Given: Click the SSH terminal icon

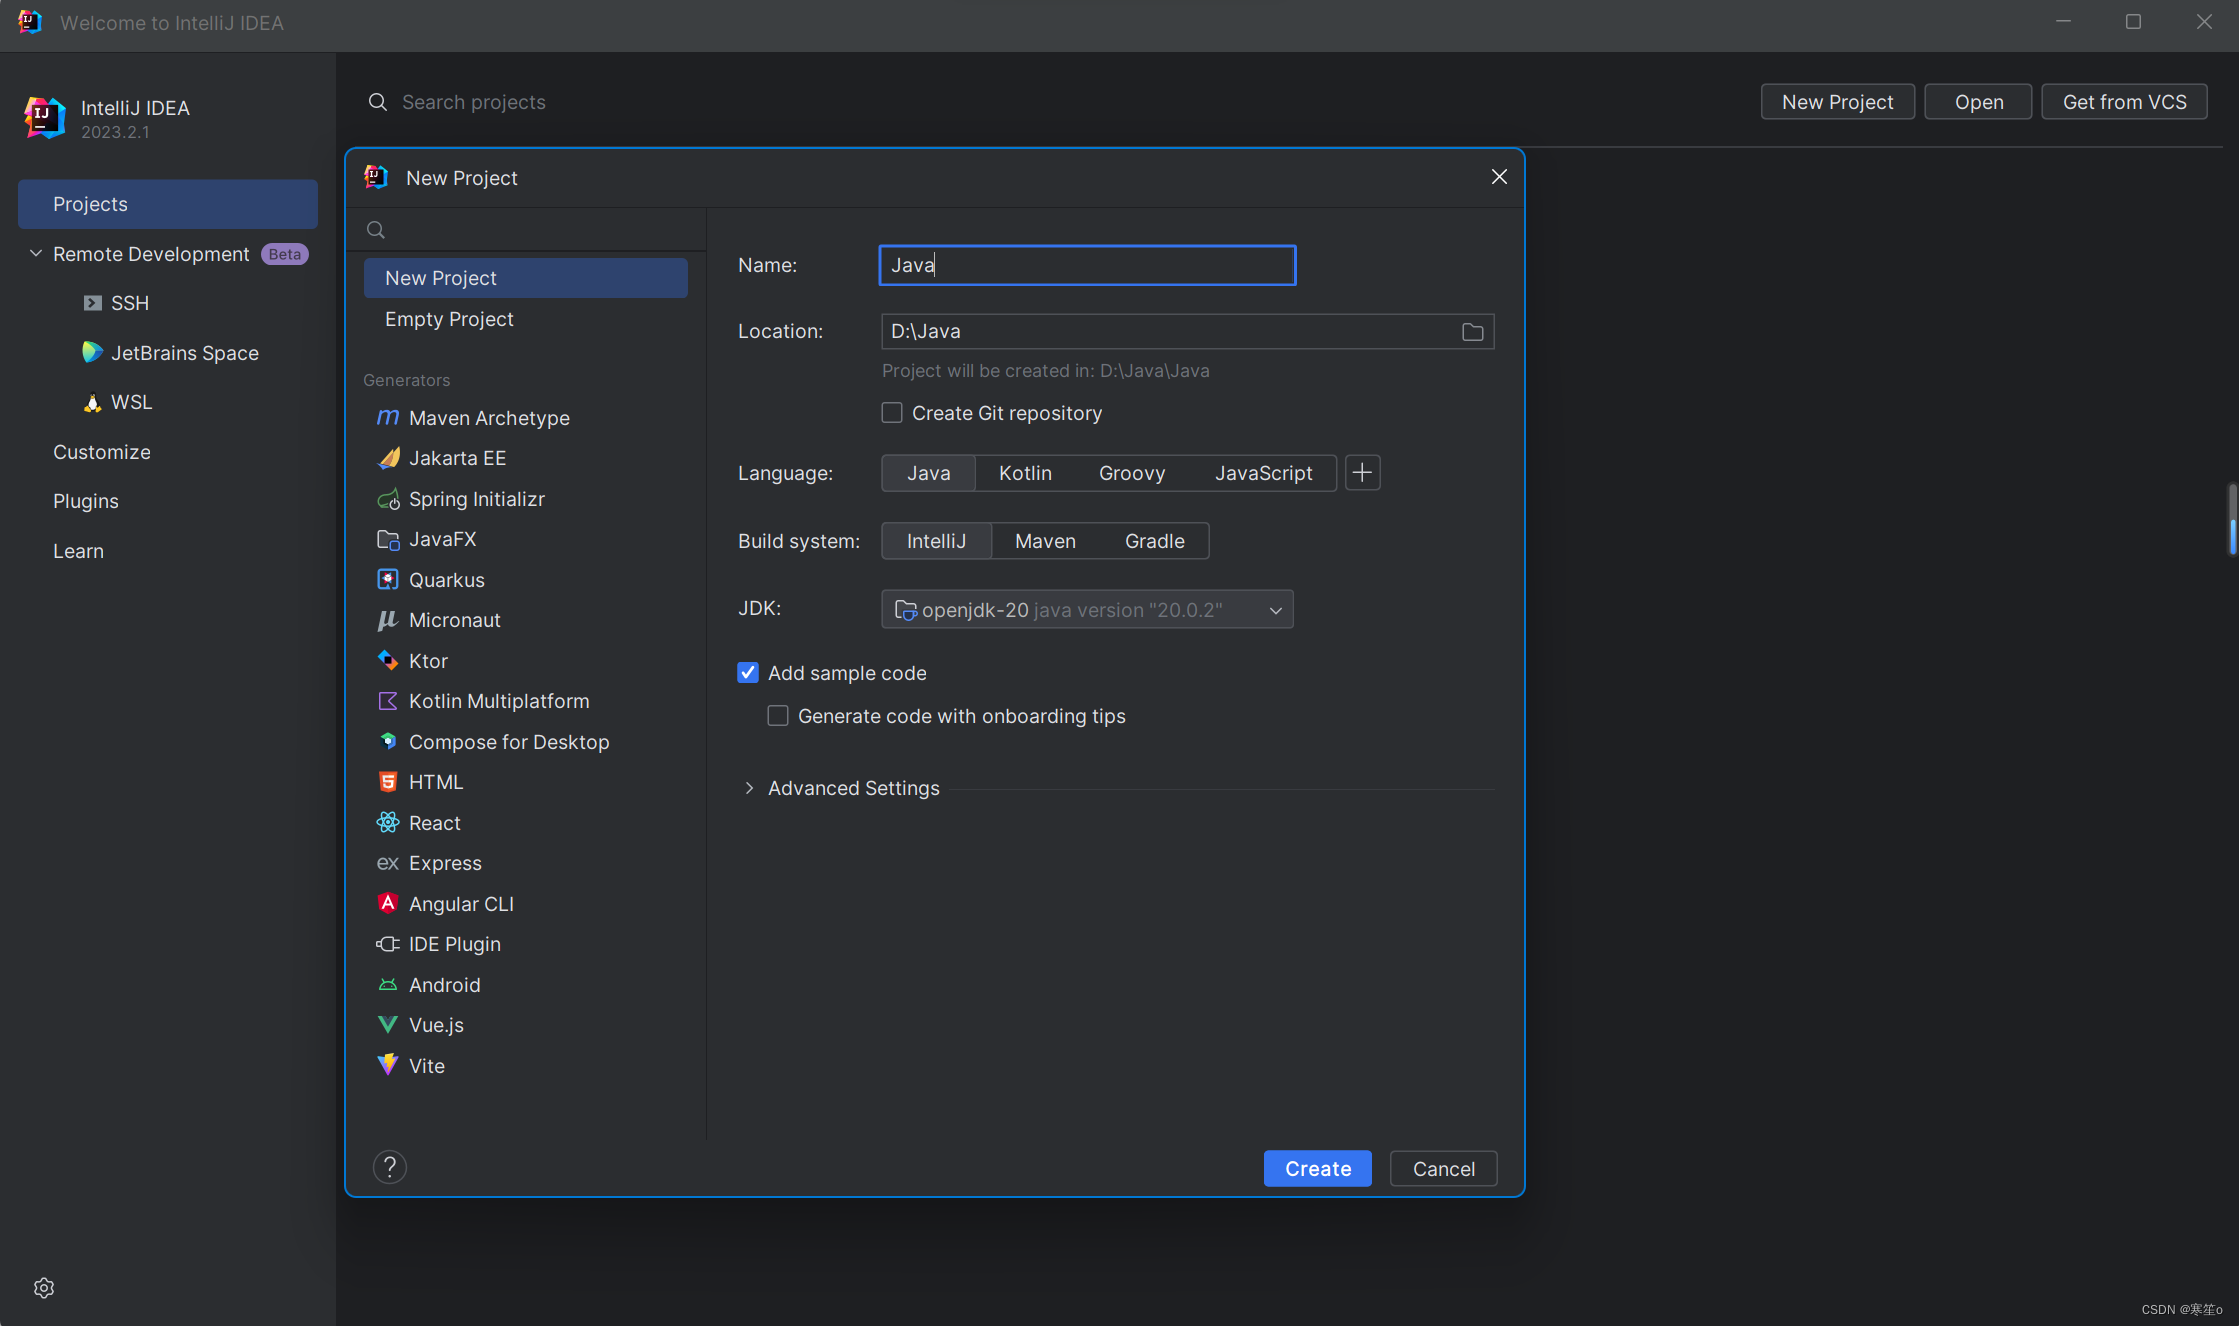Looking at the screenshot, I should click(x=92, y=303).
